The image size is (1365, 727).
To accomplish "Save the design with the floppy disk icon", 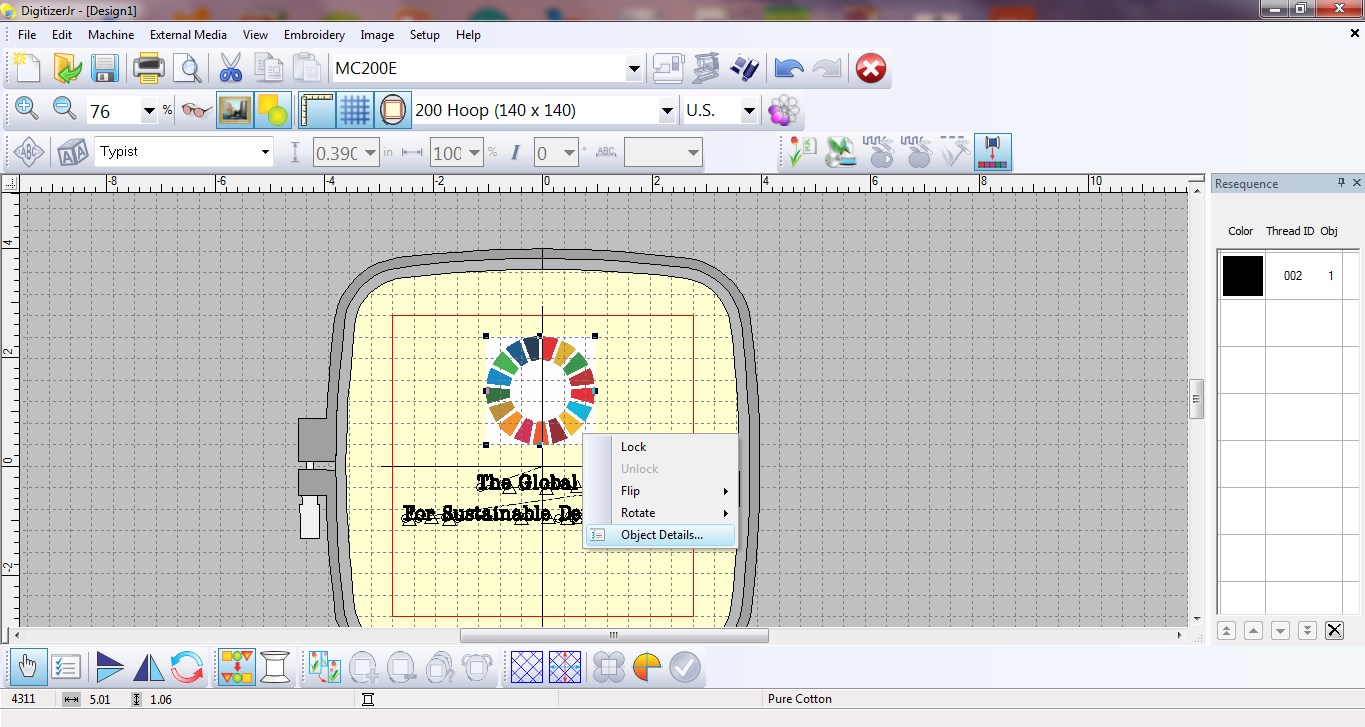I will (105, 68).
